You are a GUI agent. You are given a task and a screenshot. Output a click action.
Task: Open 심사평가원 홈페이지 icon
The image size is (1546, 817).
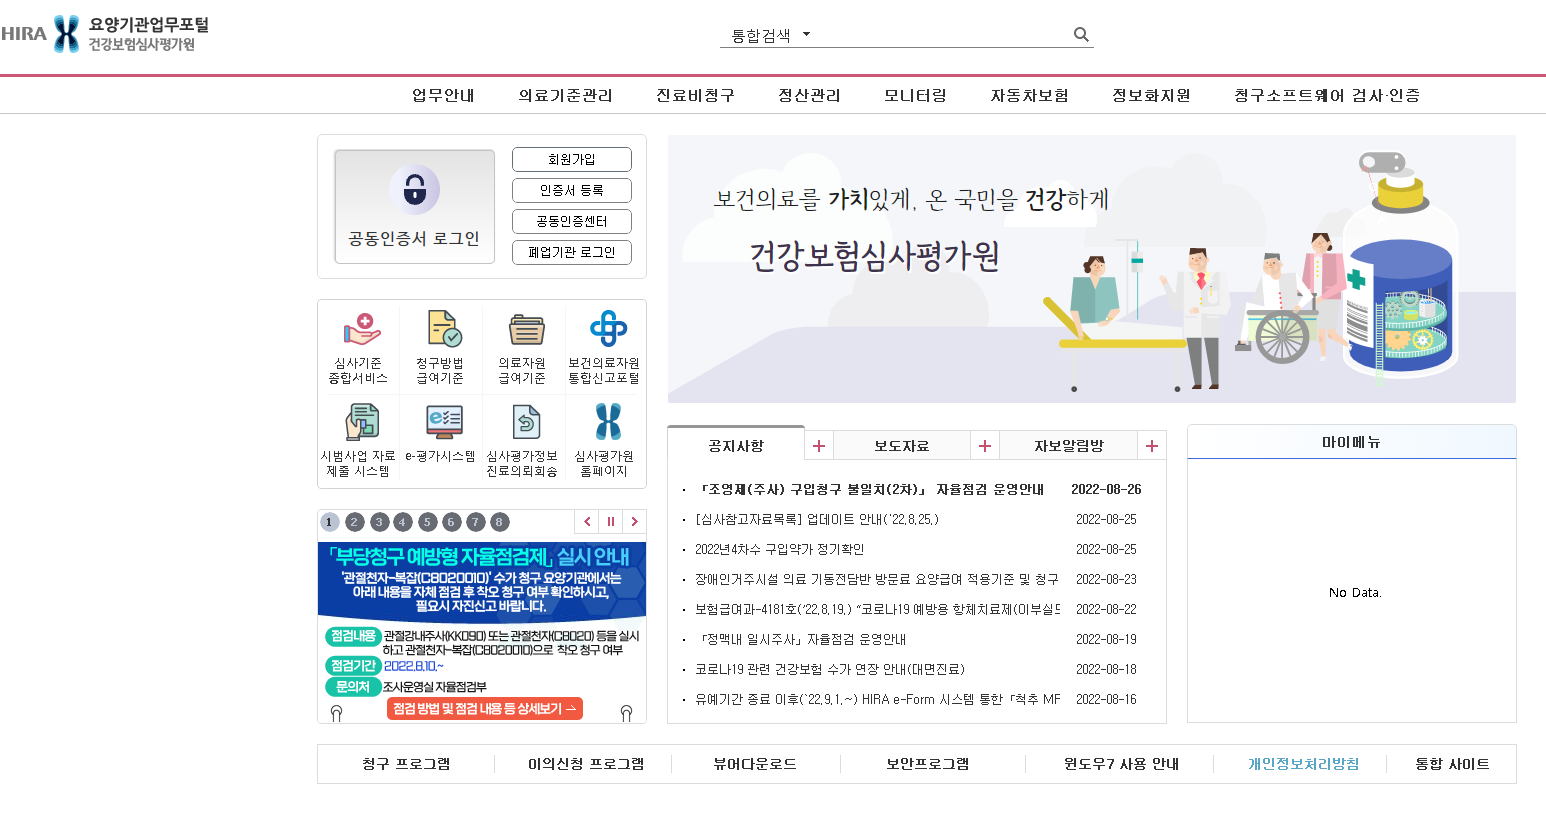click(605, 441)
